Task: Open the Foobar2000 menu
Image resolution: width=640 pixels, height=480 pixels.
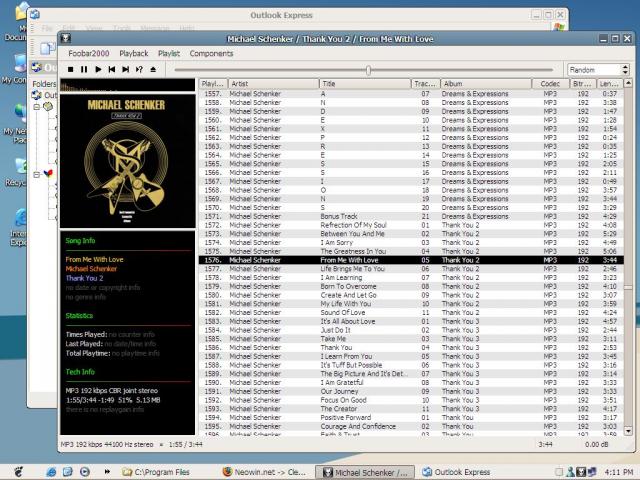Action: (x=89, y=53)
